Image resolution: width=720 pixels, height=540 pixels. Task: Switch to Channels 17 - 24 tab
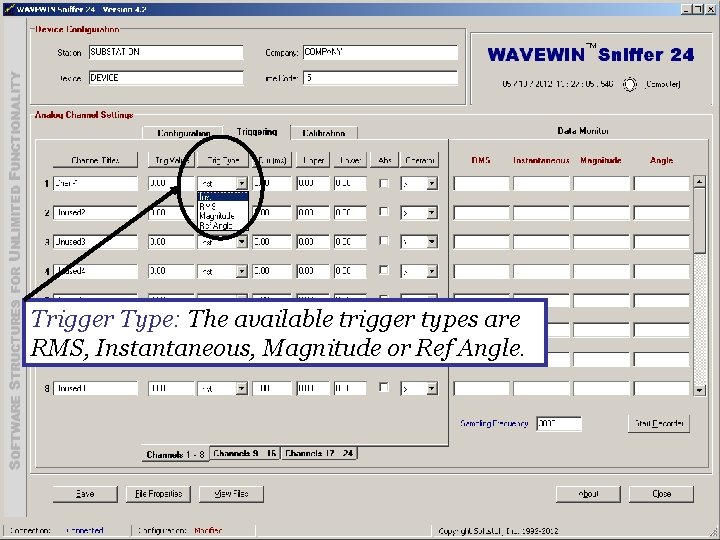pyautogui.click(x=319, y=453)
